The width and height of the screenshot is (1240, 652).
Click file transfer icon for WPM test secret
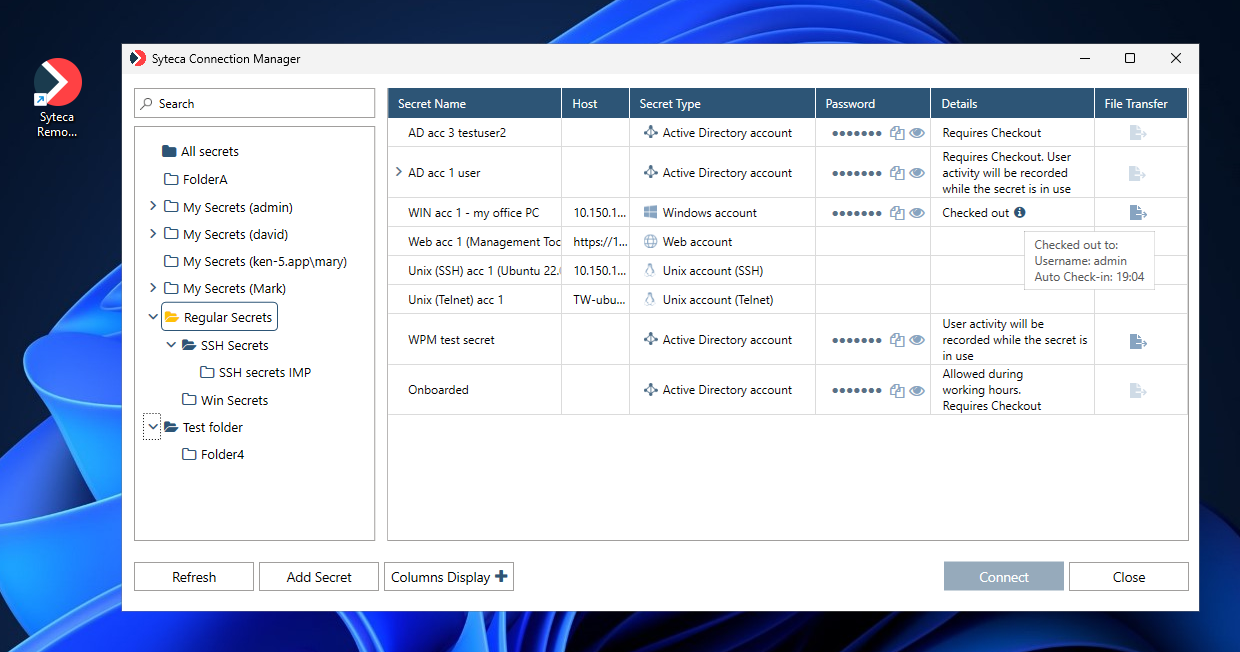tap(1138, 341)
